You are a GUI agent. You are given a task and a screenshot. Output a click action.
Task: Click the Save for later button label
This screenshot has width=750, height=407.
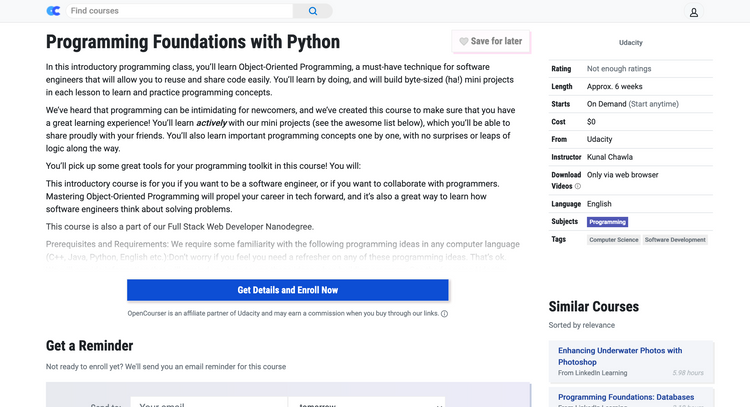tap(496, 42)
